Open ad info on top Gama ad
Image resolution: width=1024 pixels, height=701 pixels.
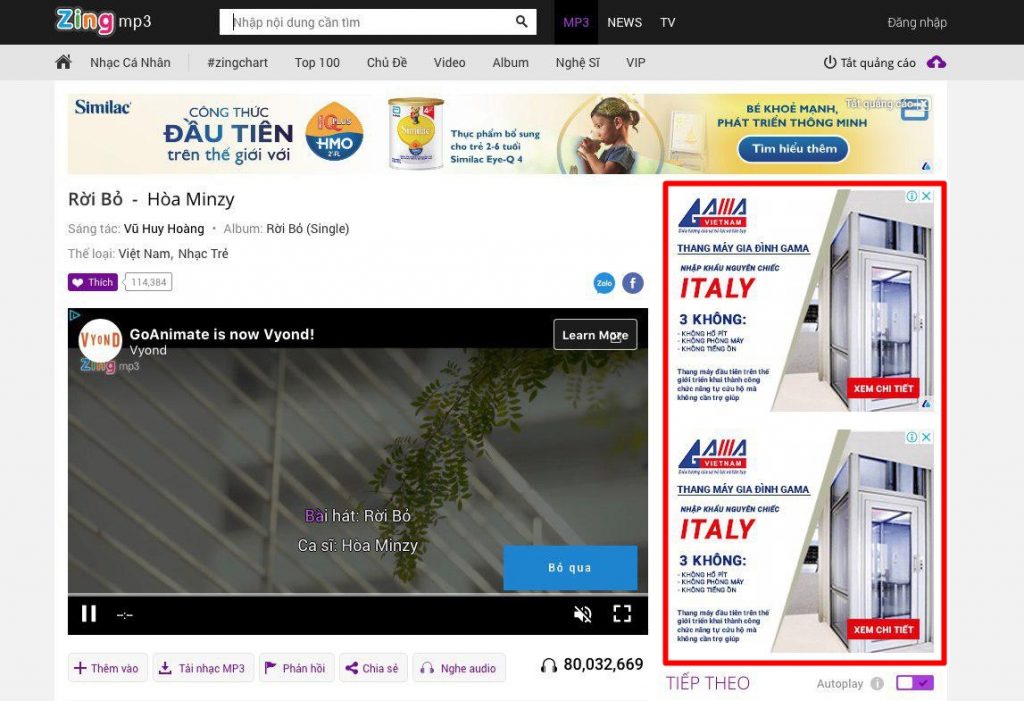(x=912, y=196)
